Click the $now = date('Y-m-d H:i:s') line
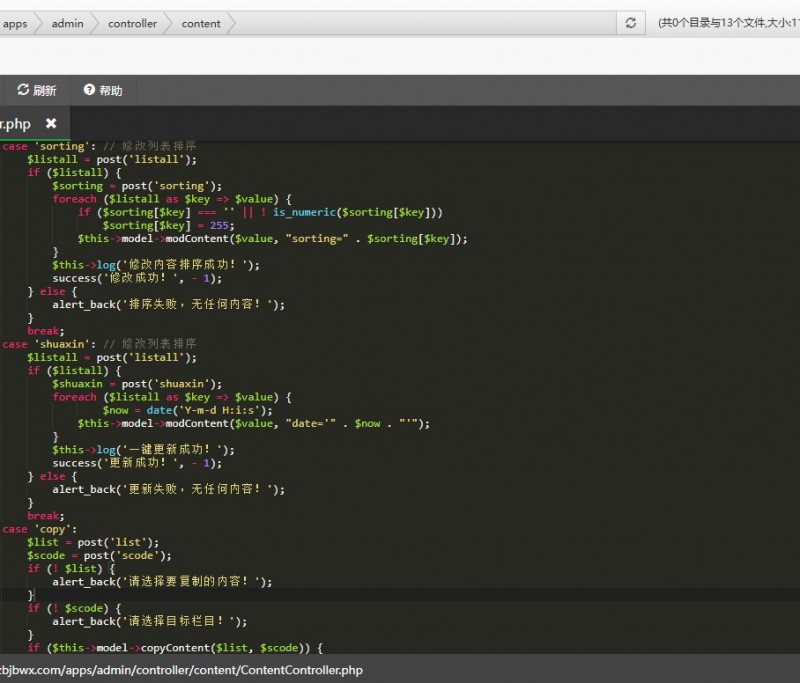This screenshot has height=683, width=800. pyautogui.click(x=187, y=410)
